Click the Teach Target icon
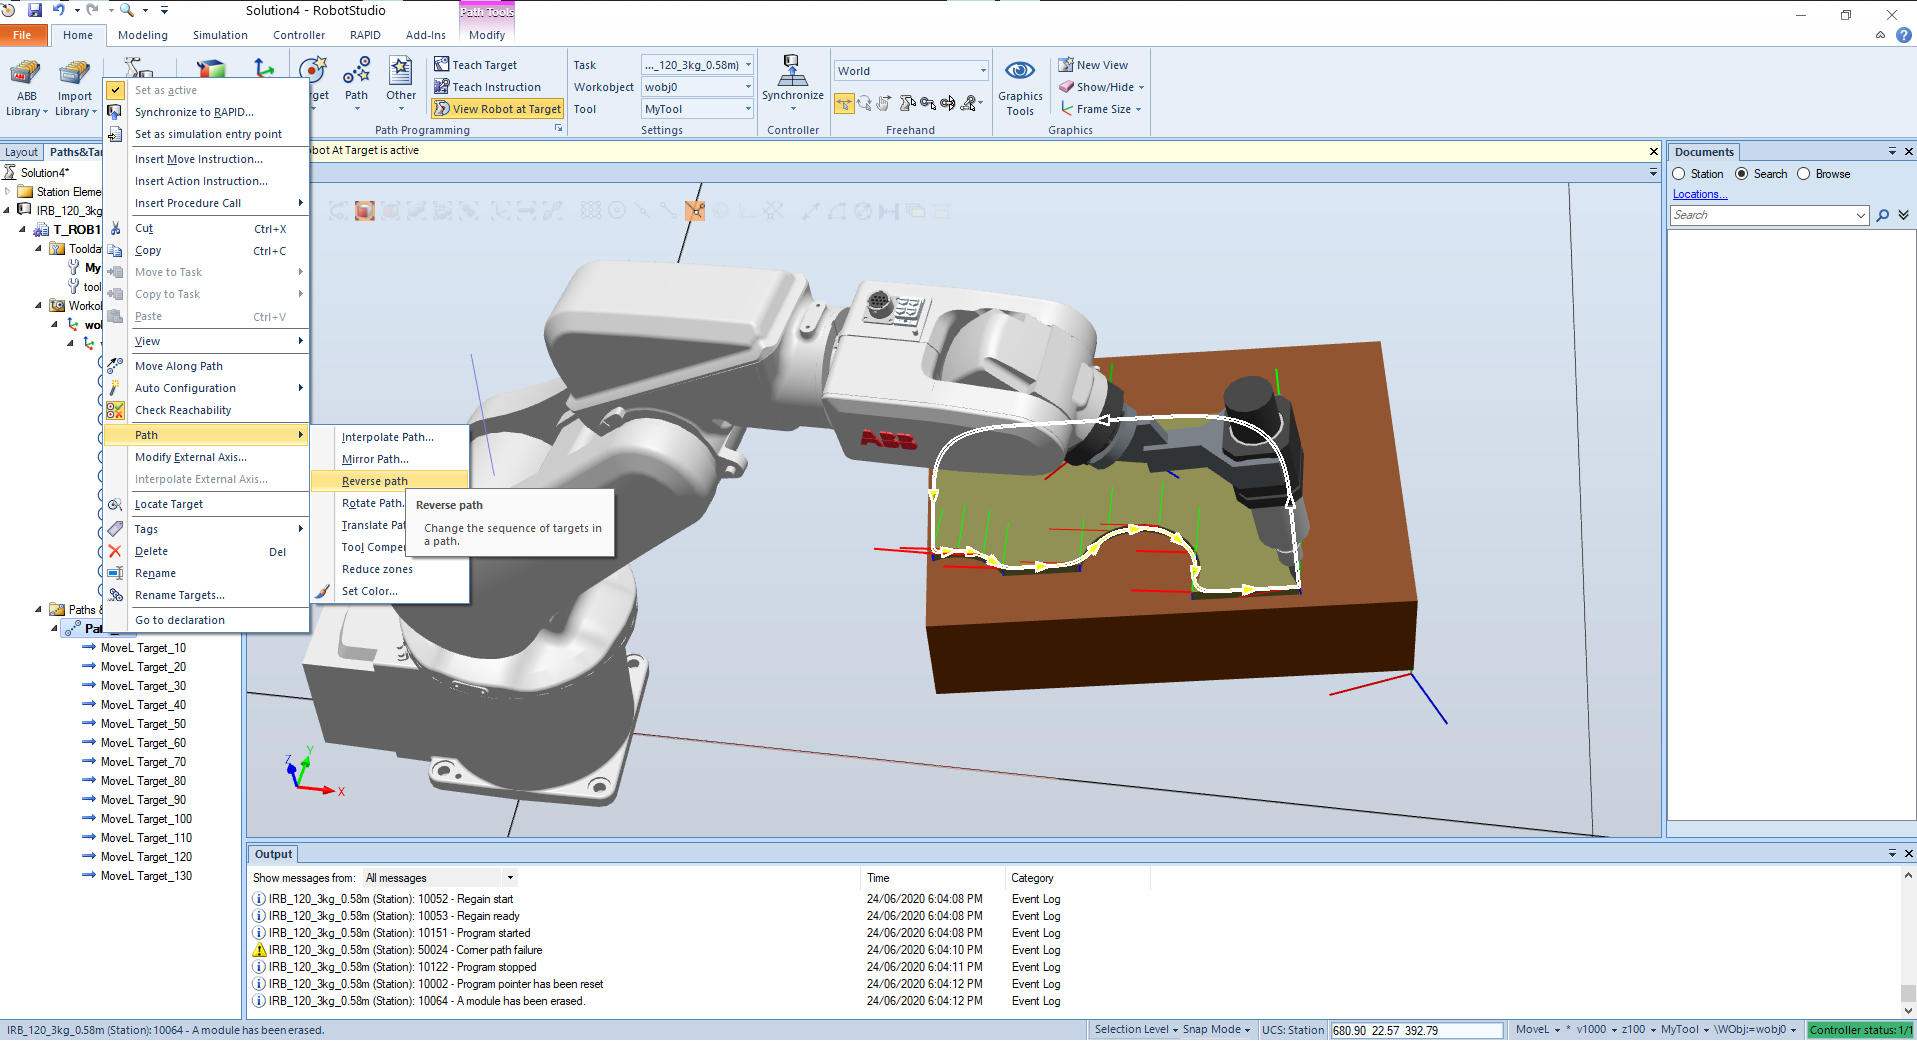 [441, 65]
